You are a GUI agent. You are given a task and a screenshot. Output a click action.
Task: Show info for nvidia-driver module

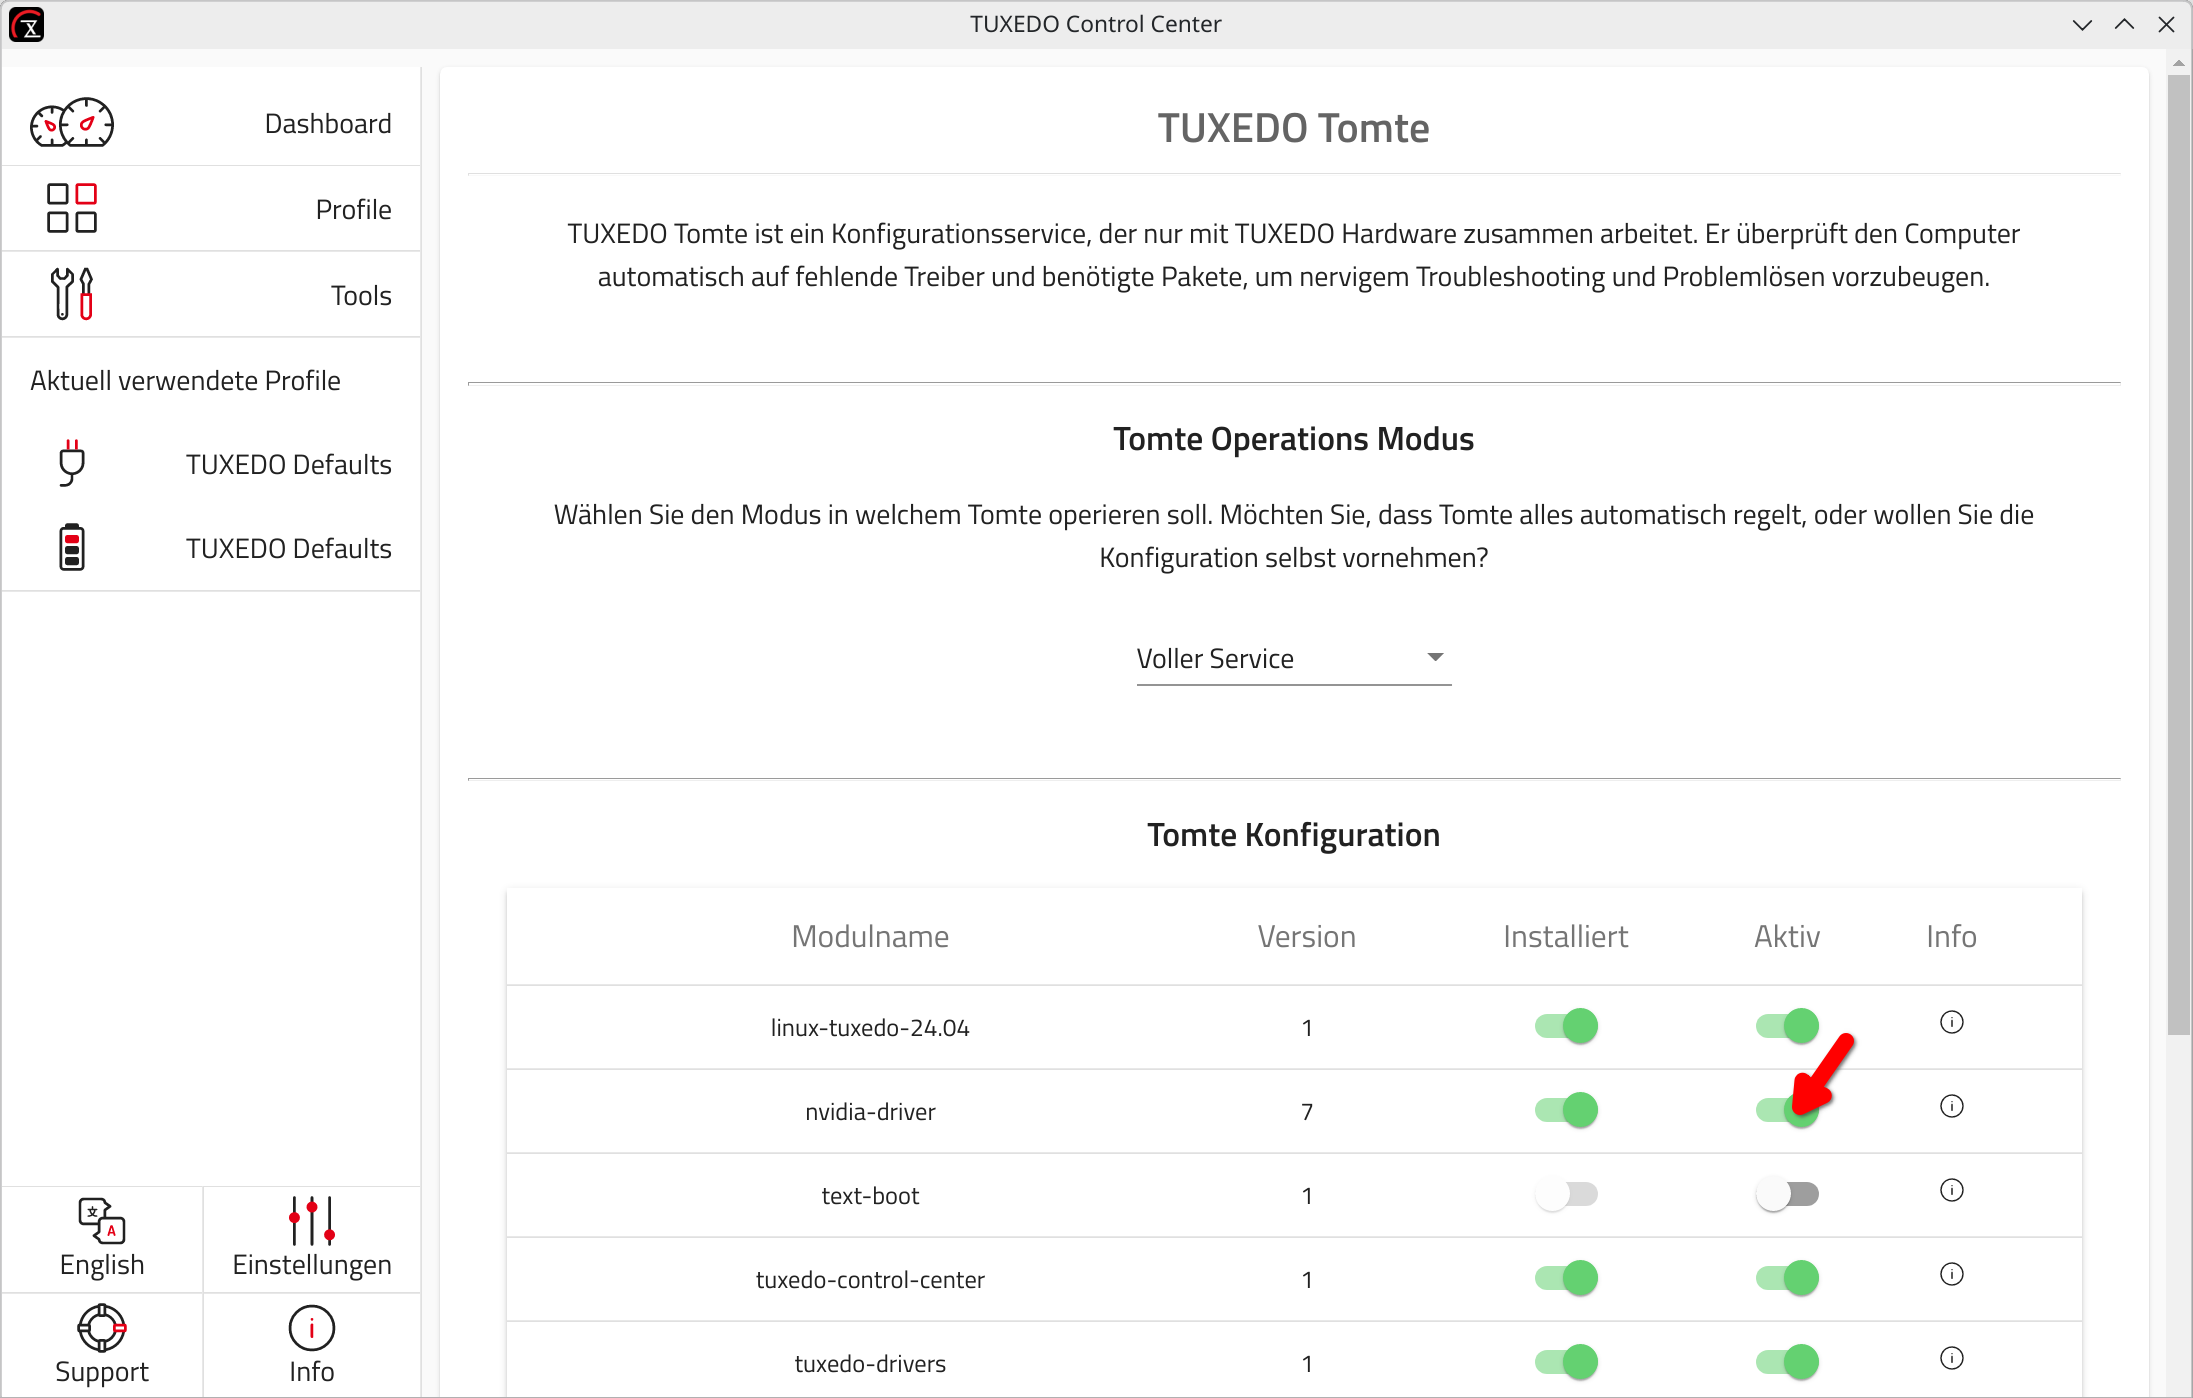pyautogui.click(x=1952, y=1106)
